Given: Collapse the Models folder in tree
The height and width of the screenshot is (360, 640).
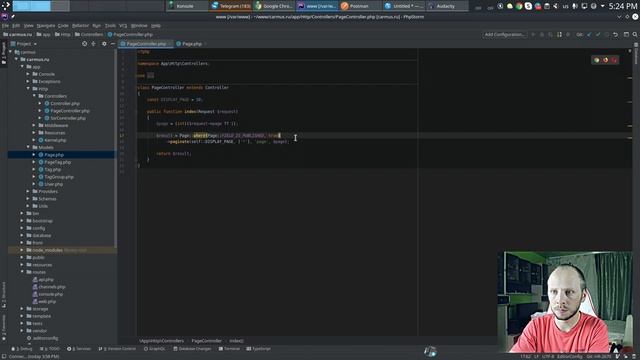Looking at the screenshot, I should click(x=29, y=147).
